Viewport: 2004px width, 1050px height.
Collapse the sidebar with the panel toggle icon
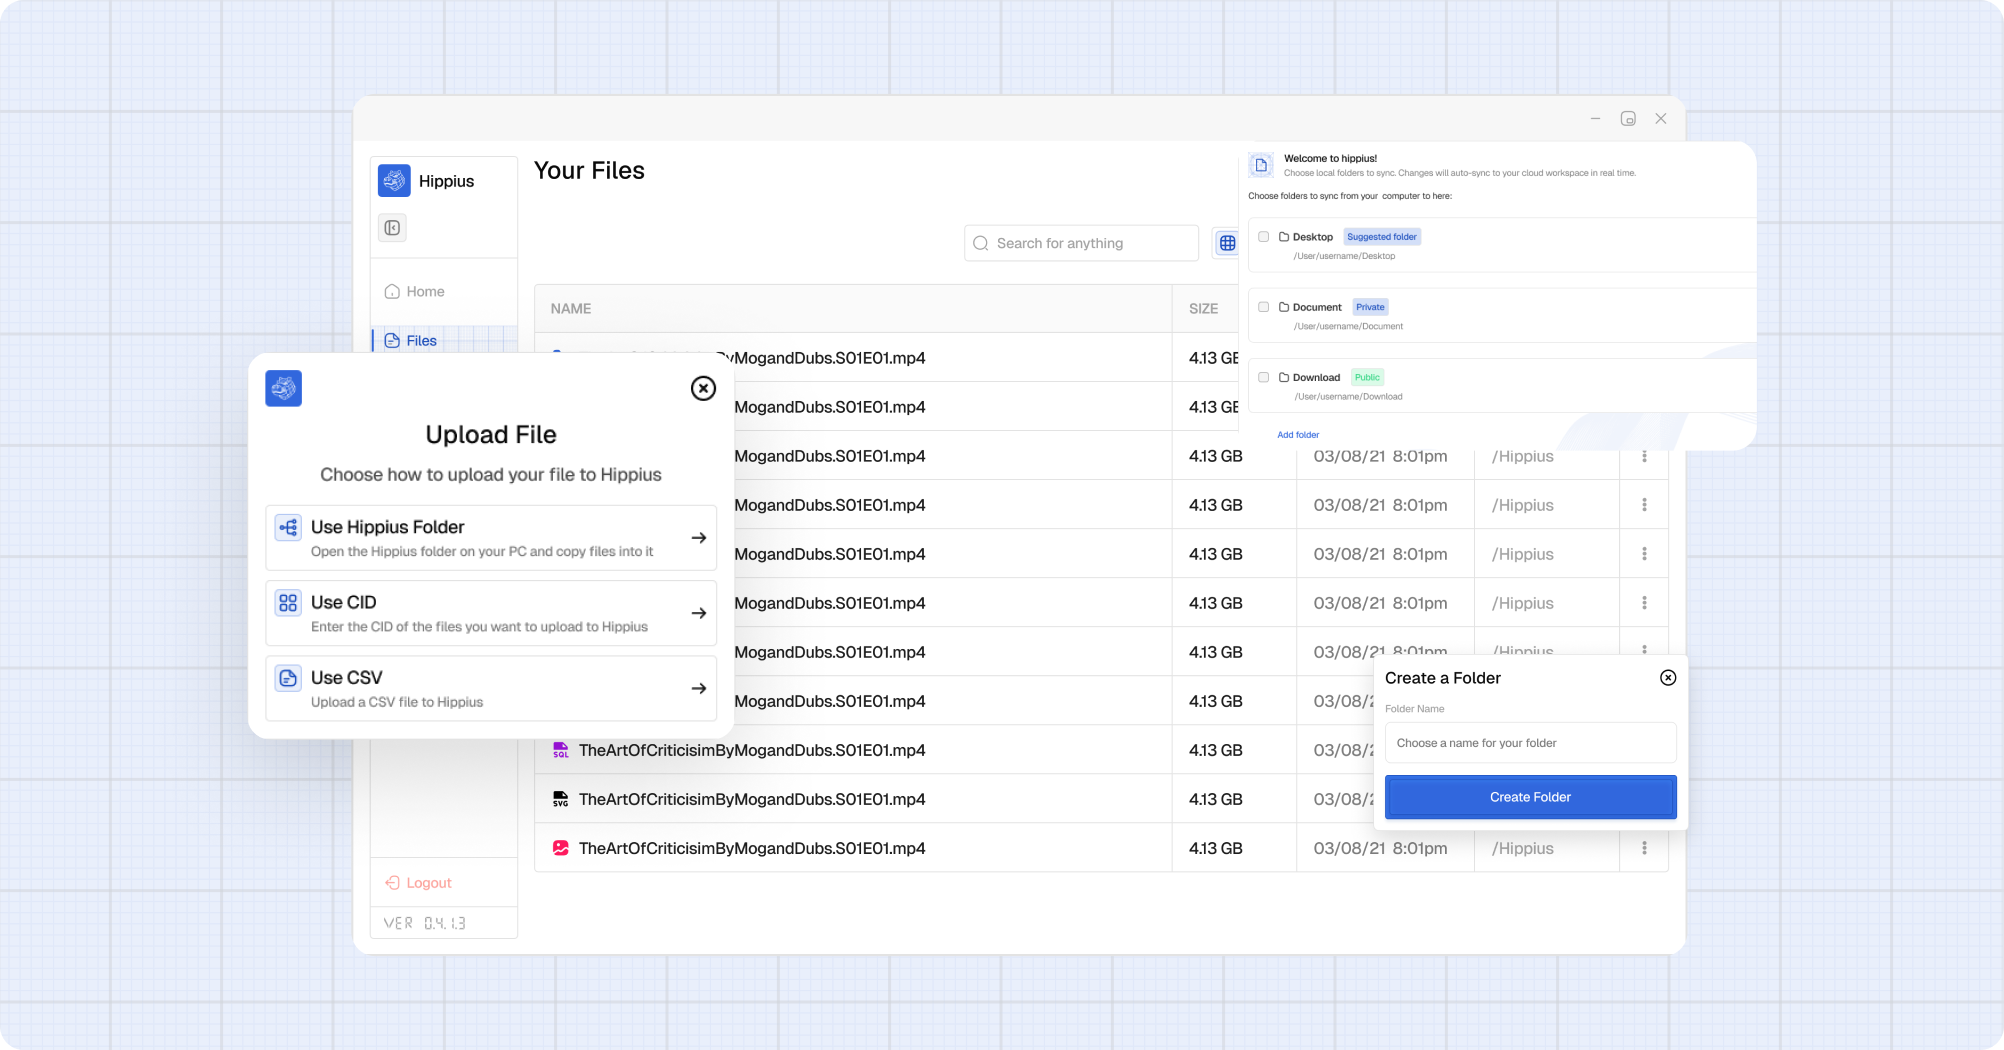[392, 228]
